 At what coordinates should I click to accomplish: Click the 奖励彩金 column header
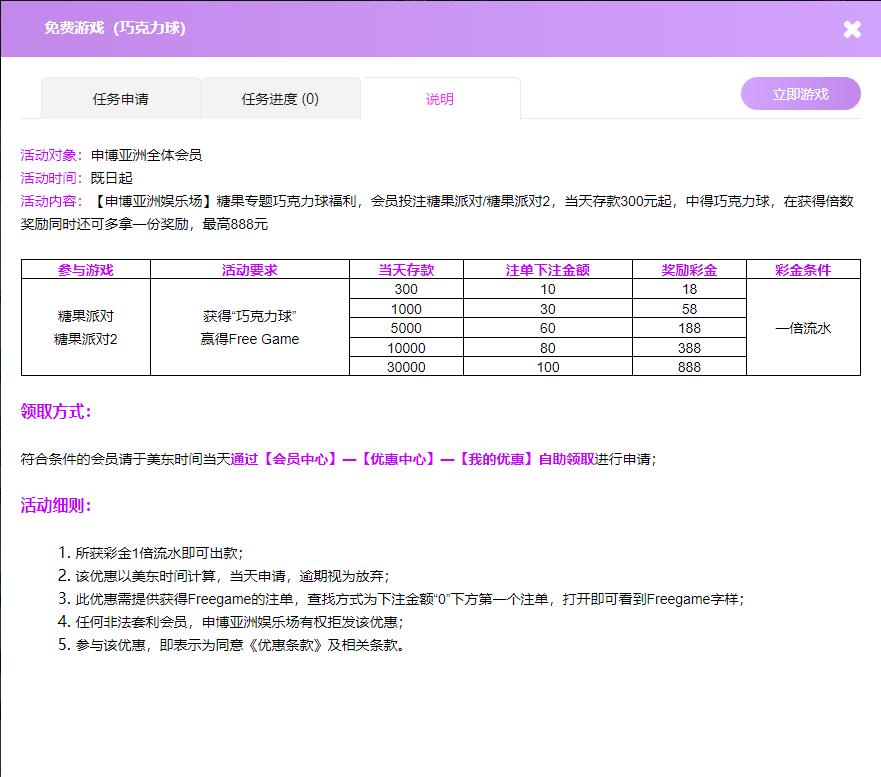pos(689,270)
